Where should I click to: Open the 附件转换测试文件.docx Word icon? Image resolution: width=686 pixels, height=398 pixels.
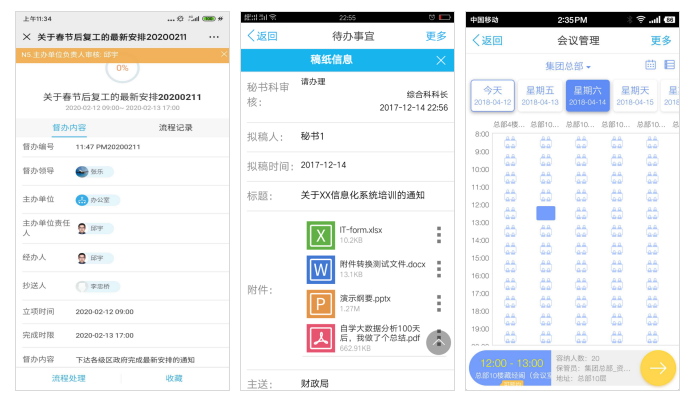(321, 269)
